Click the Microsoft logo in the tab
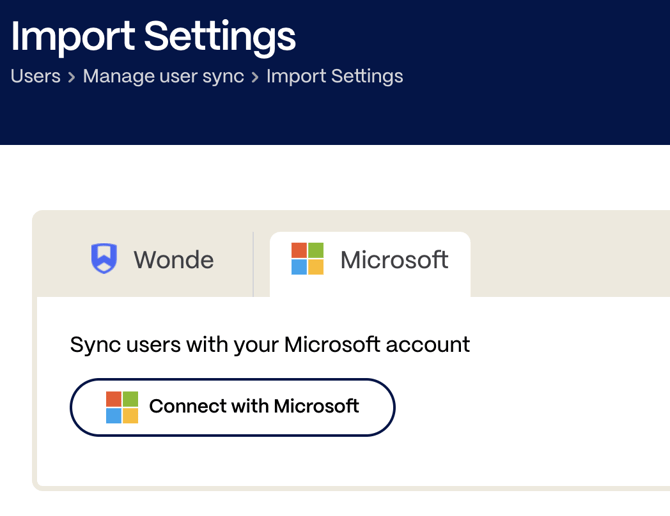 tap(307, 258)
